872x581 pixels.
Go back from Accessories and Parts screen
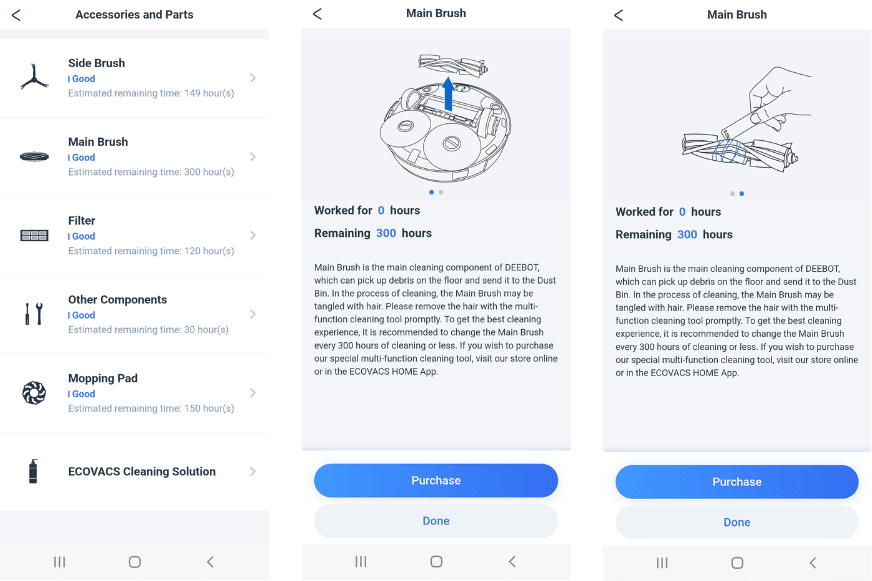point(16,15)
